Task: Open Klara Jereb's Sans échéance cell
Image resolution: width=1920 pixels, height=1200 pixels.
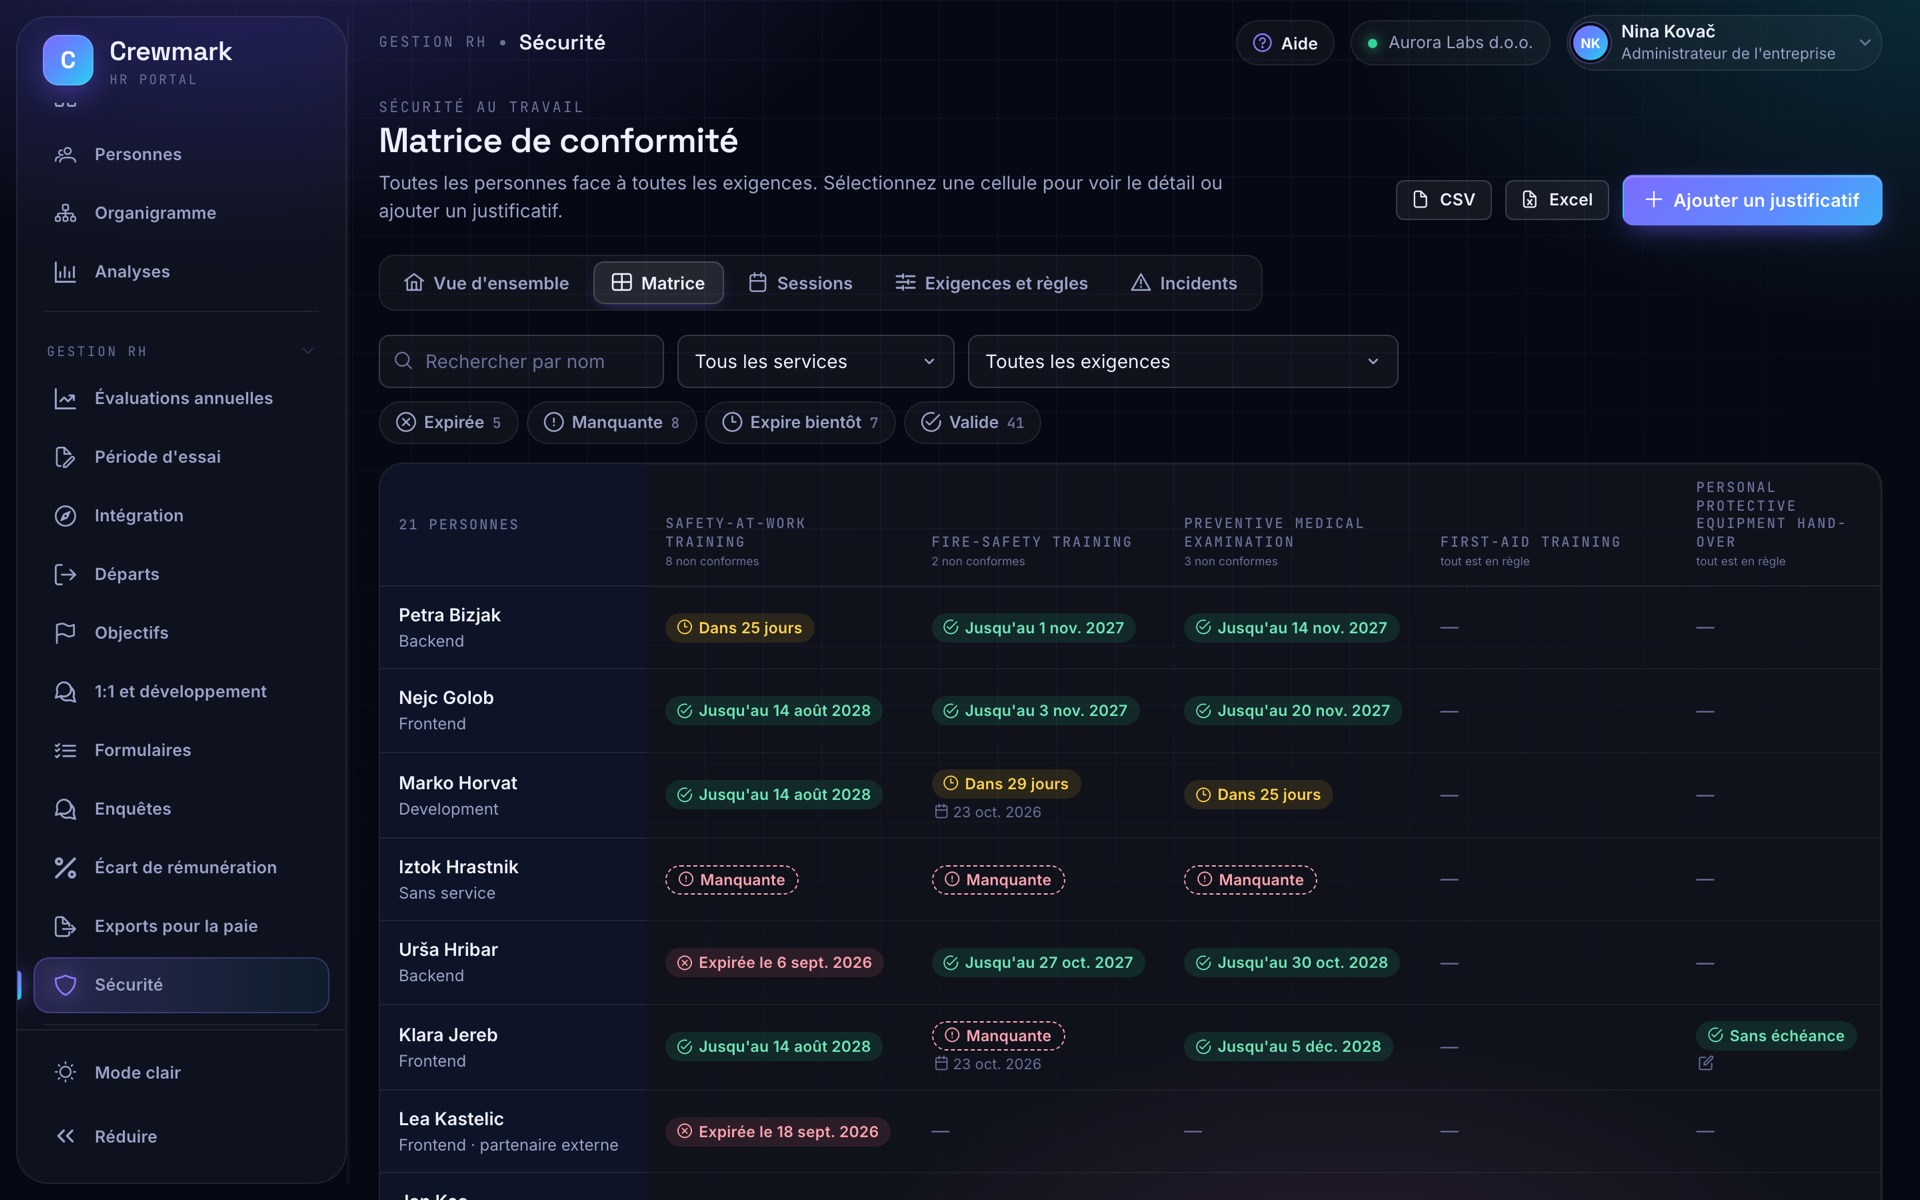Action: [x=1776, y=1036]
